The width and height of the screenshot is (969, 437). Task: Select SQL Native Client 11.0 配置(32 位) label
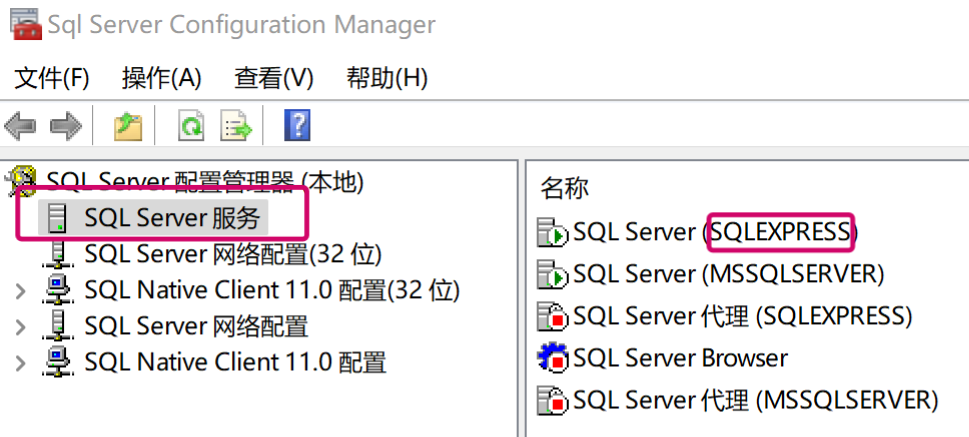[x=272, y=290]
